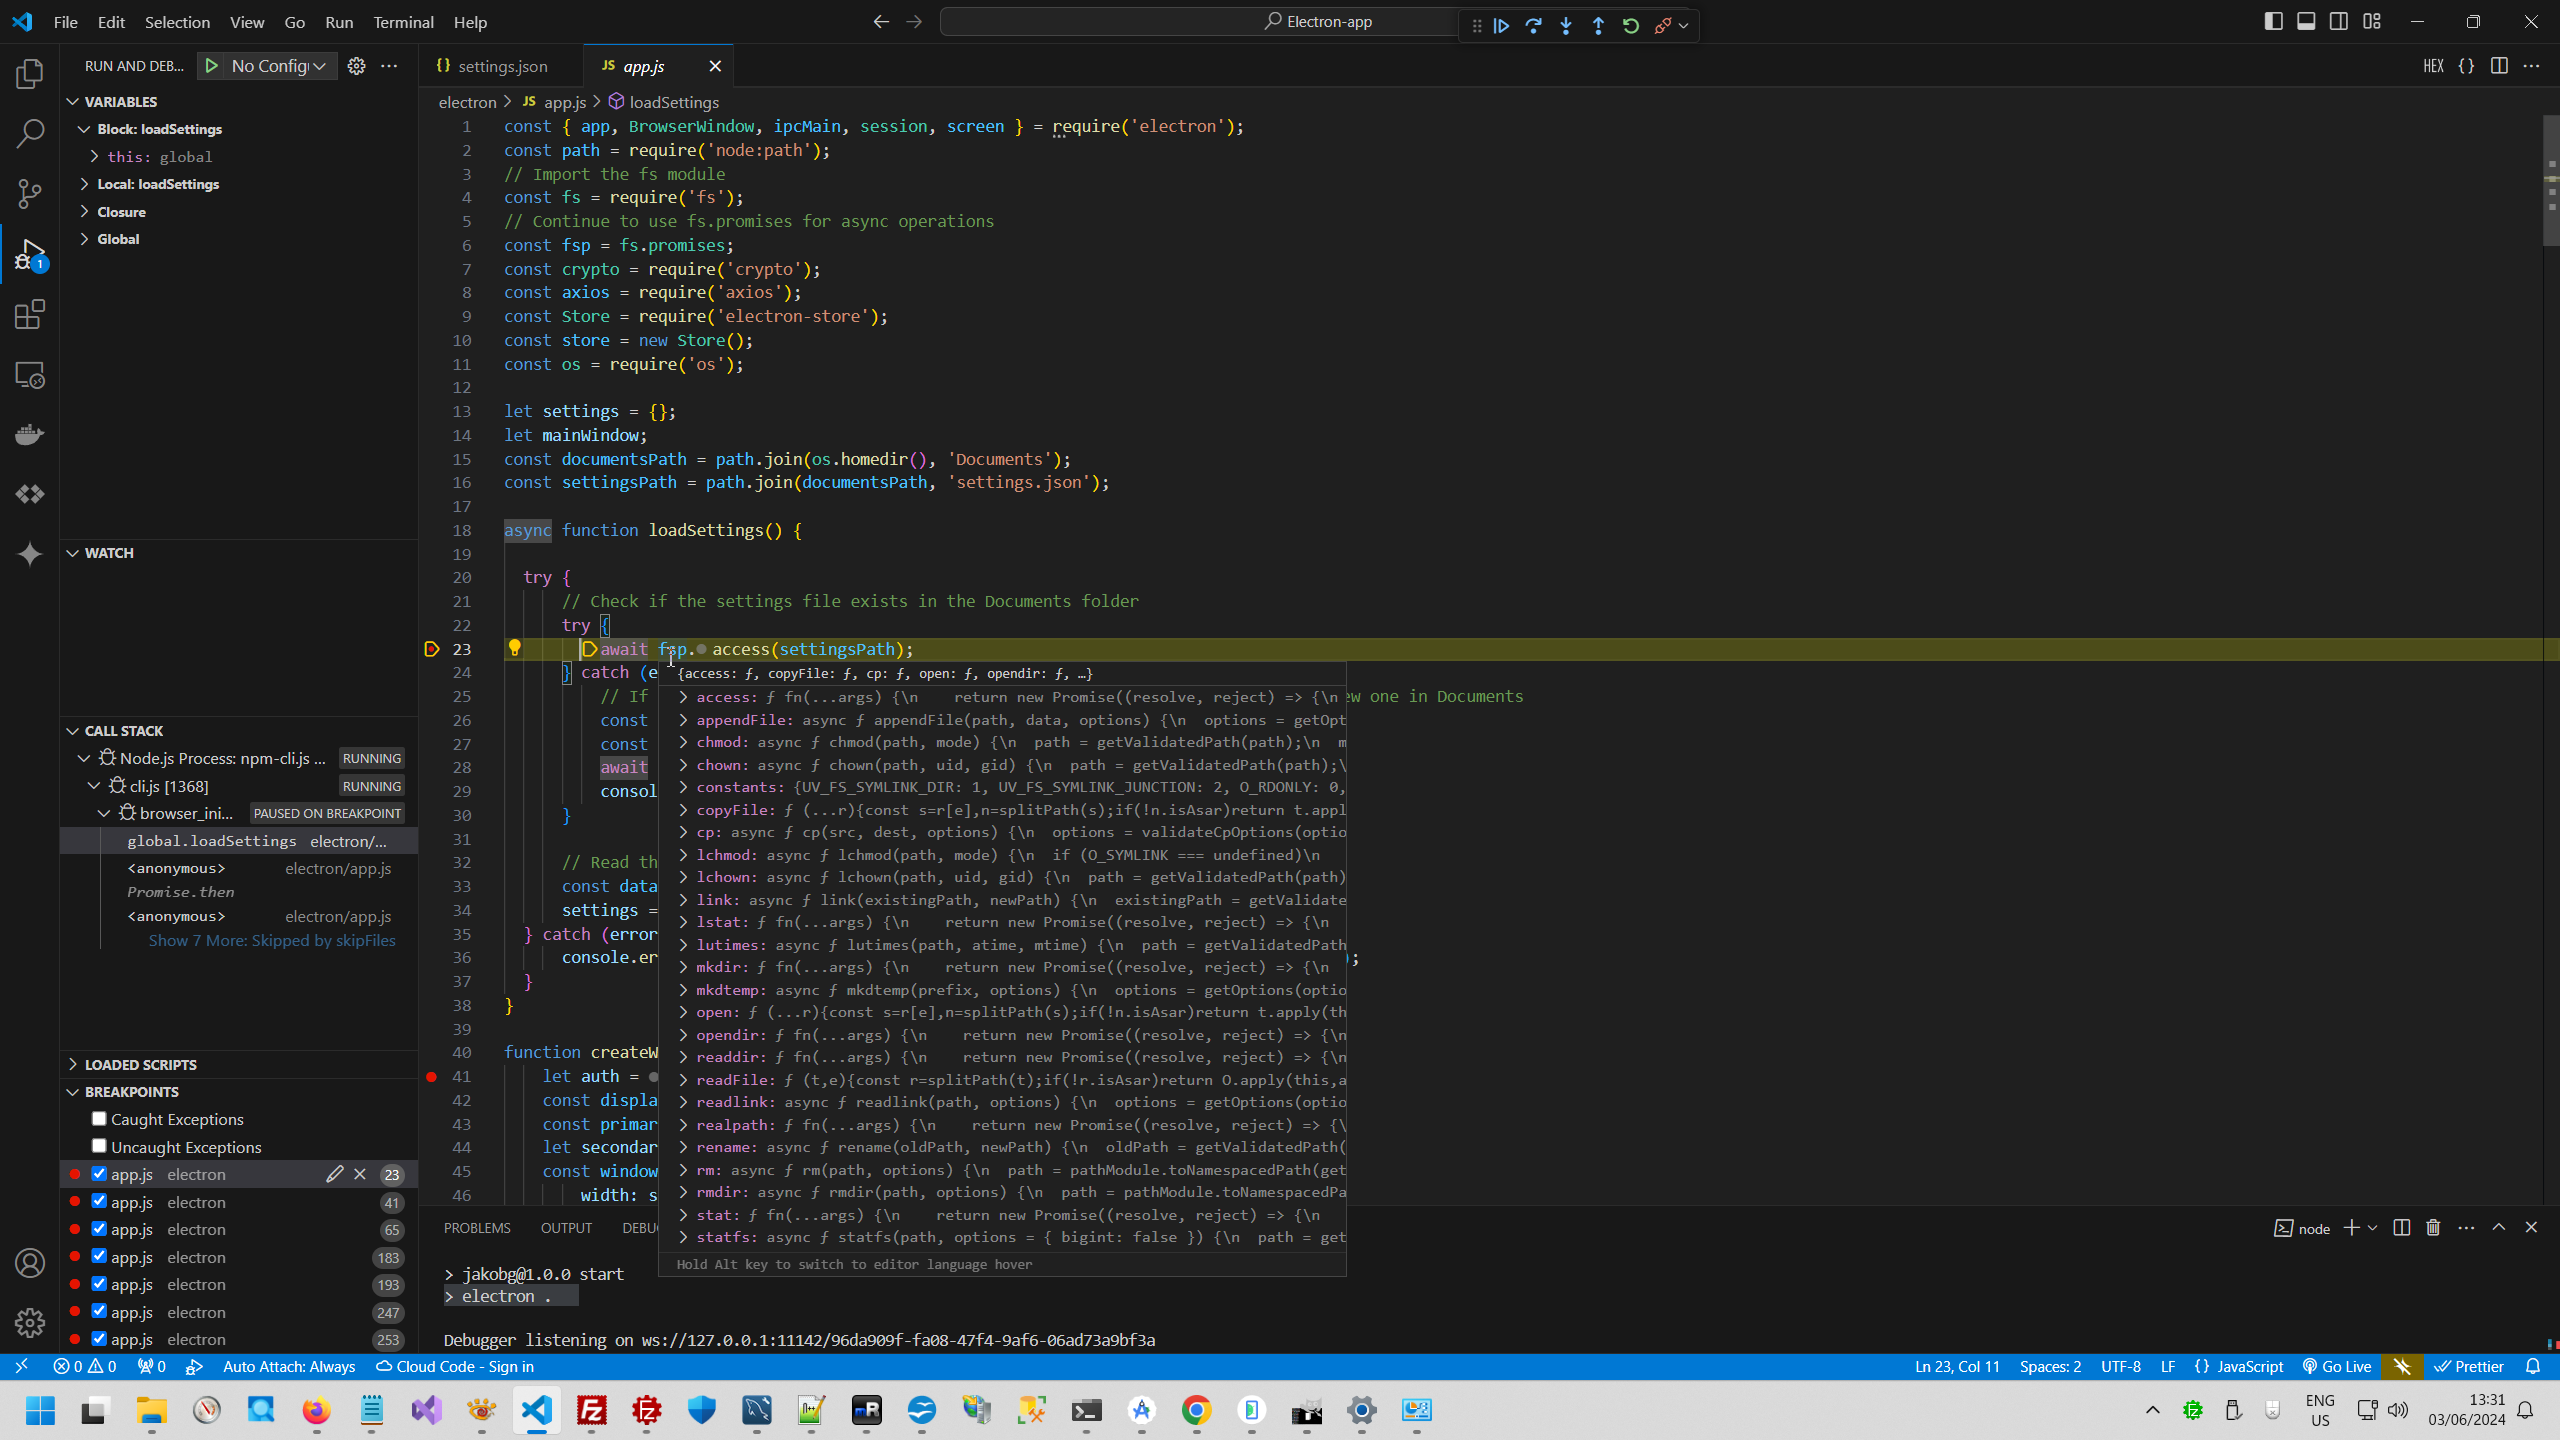This screenshot has height=1440, width=2560.
Task: Click the Split Editor Right icon
Action: point(2499,66)
